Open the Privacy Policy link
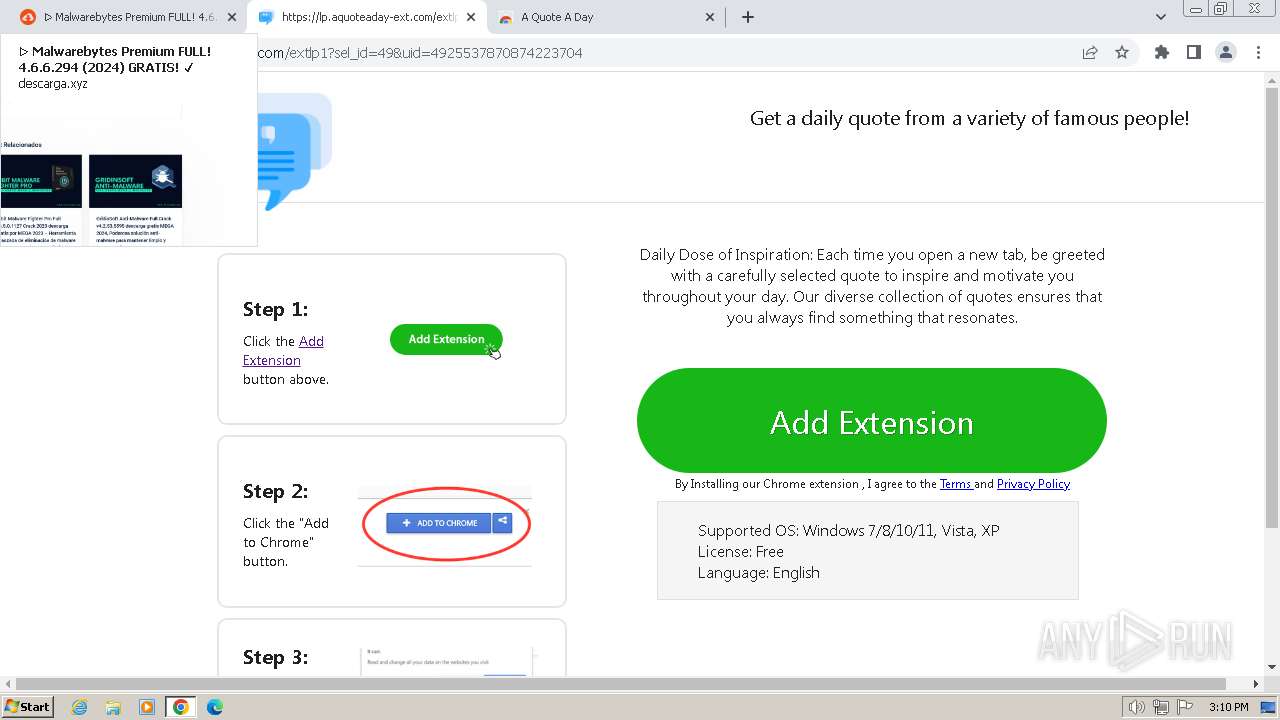 [x=1033, y=484]
